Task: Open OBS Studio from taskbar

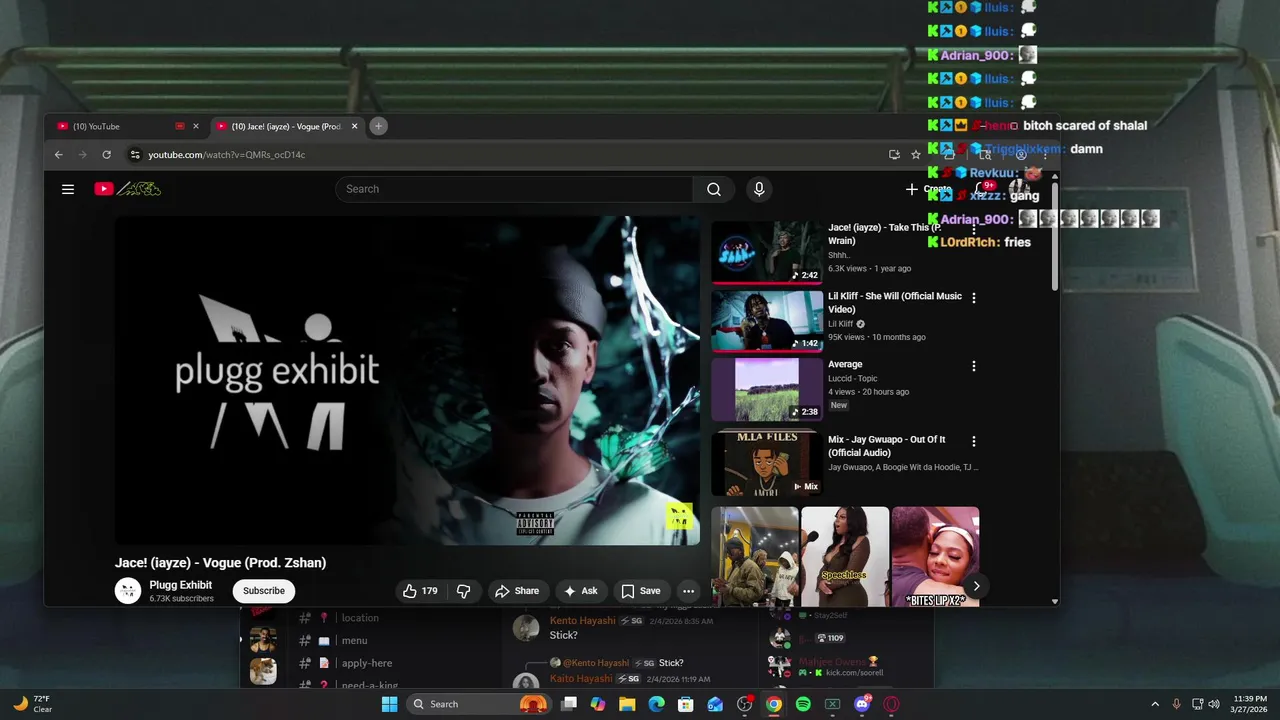Action: [x=745, y=704]
